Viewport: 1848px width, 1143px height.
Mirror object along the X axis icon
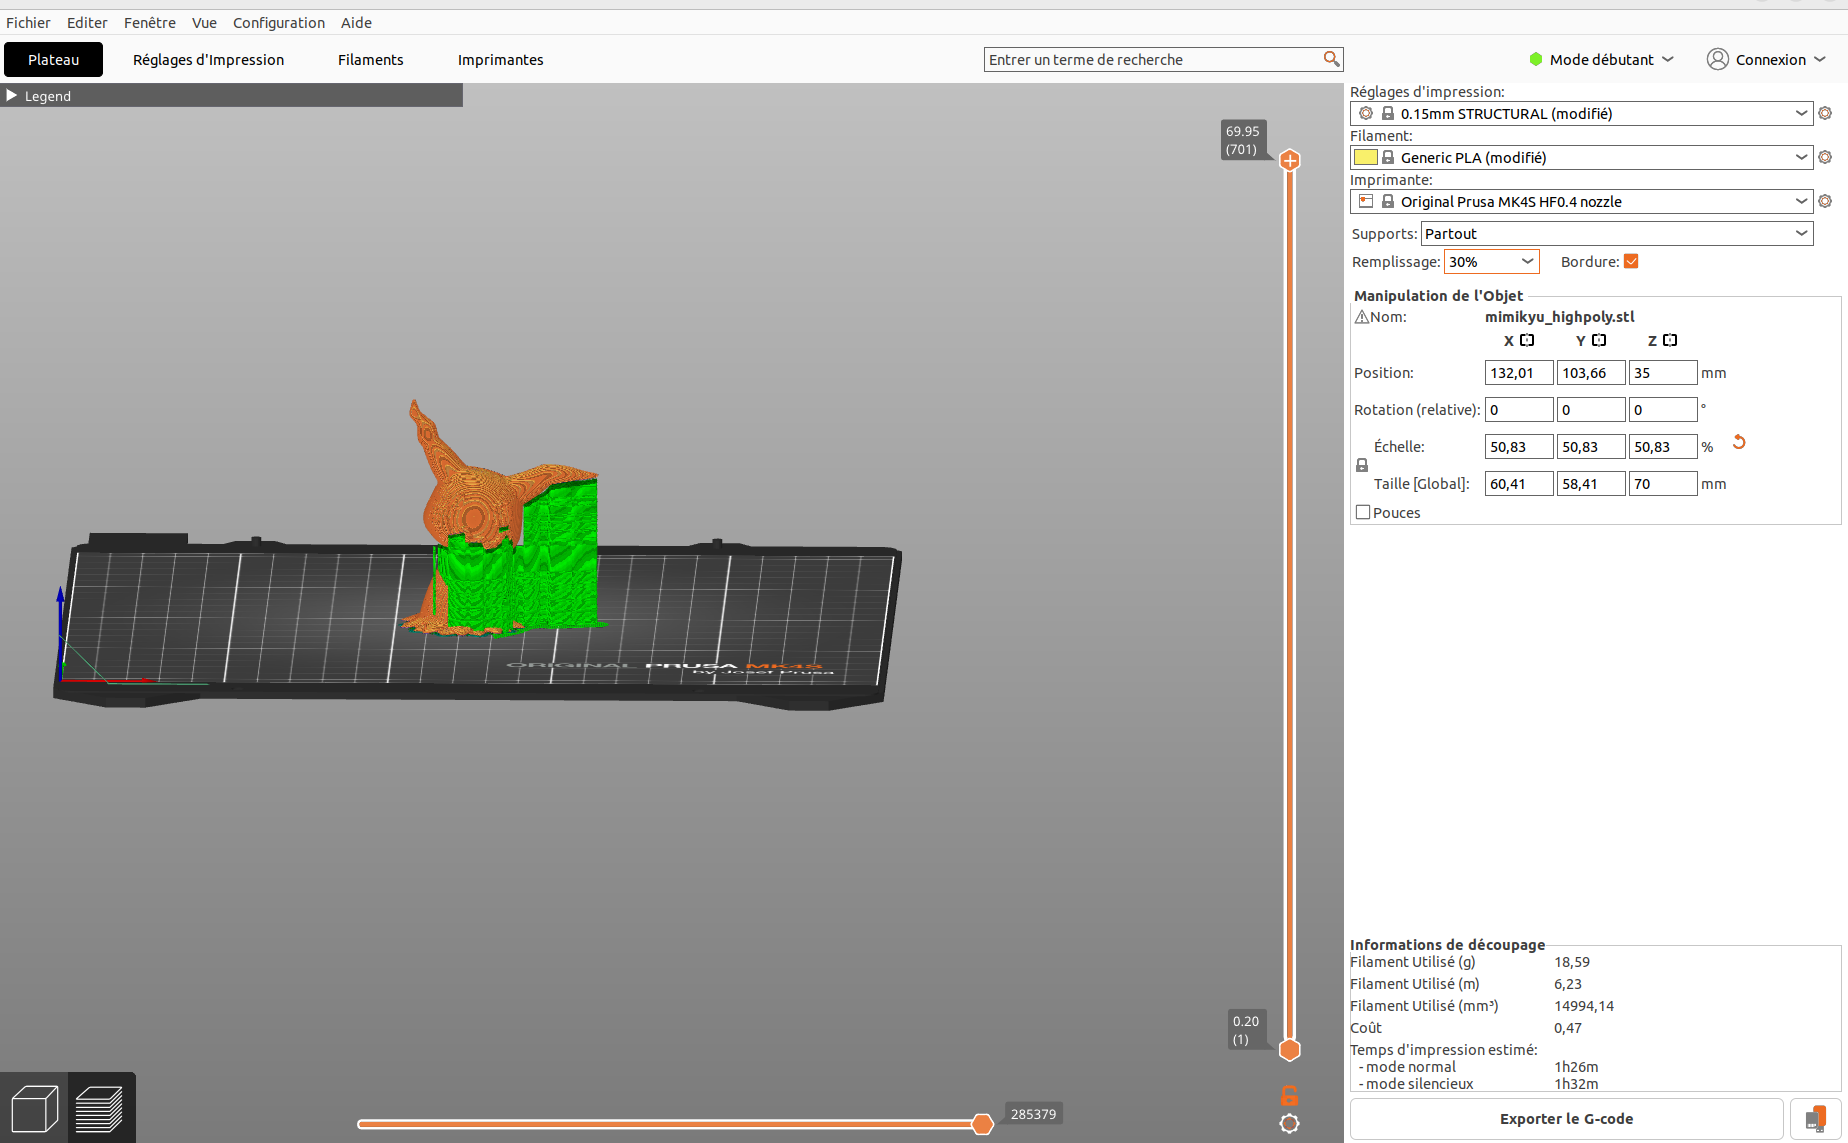(x=1527, y=340)
